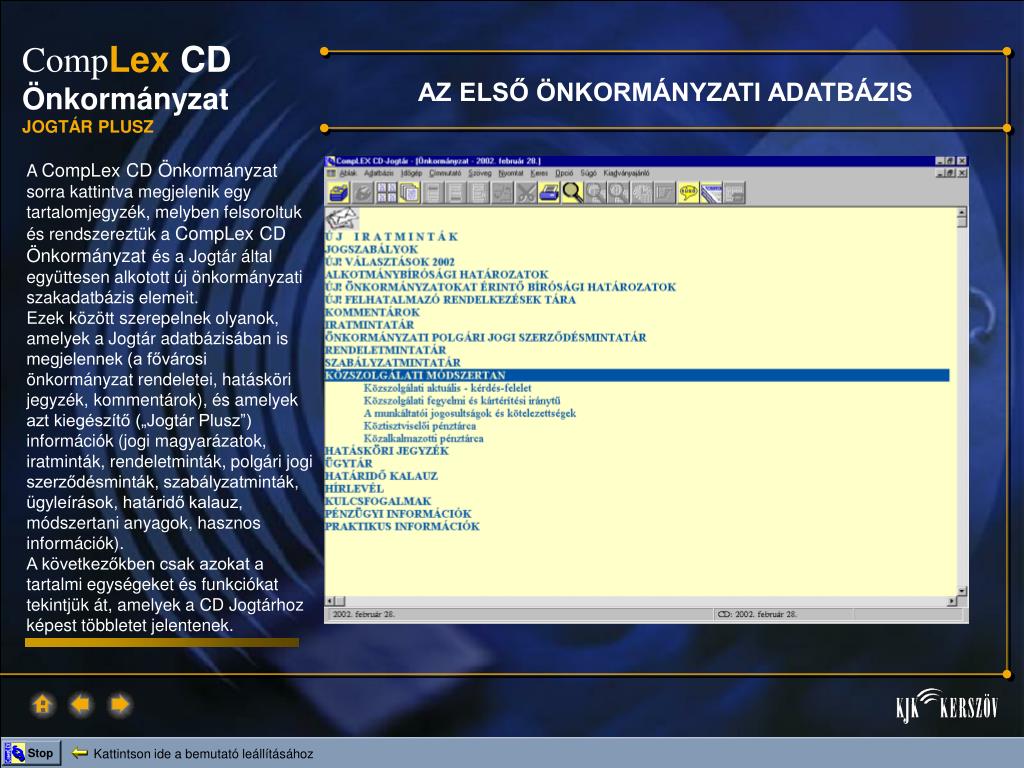The image size is (1024, 768).
Task: Open Közszolgálati fegyelmi és kártérítési iránytű
Action: pos(462,400)
